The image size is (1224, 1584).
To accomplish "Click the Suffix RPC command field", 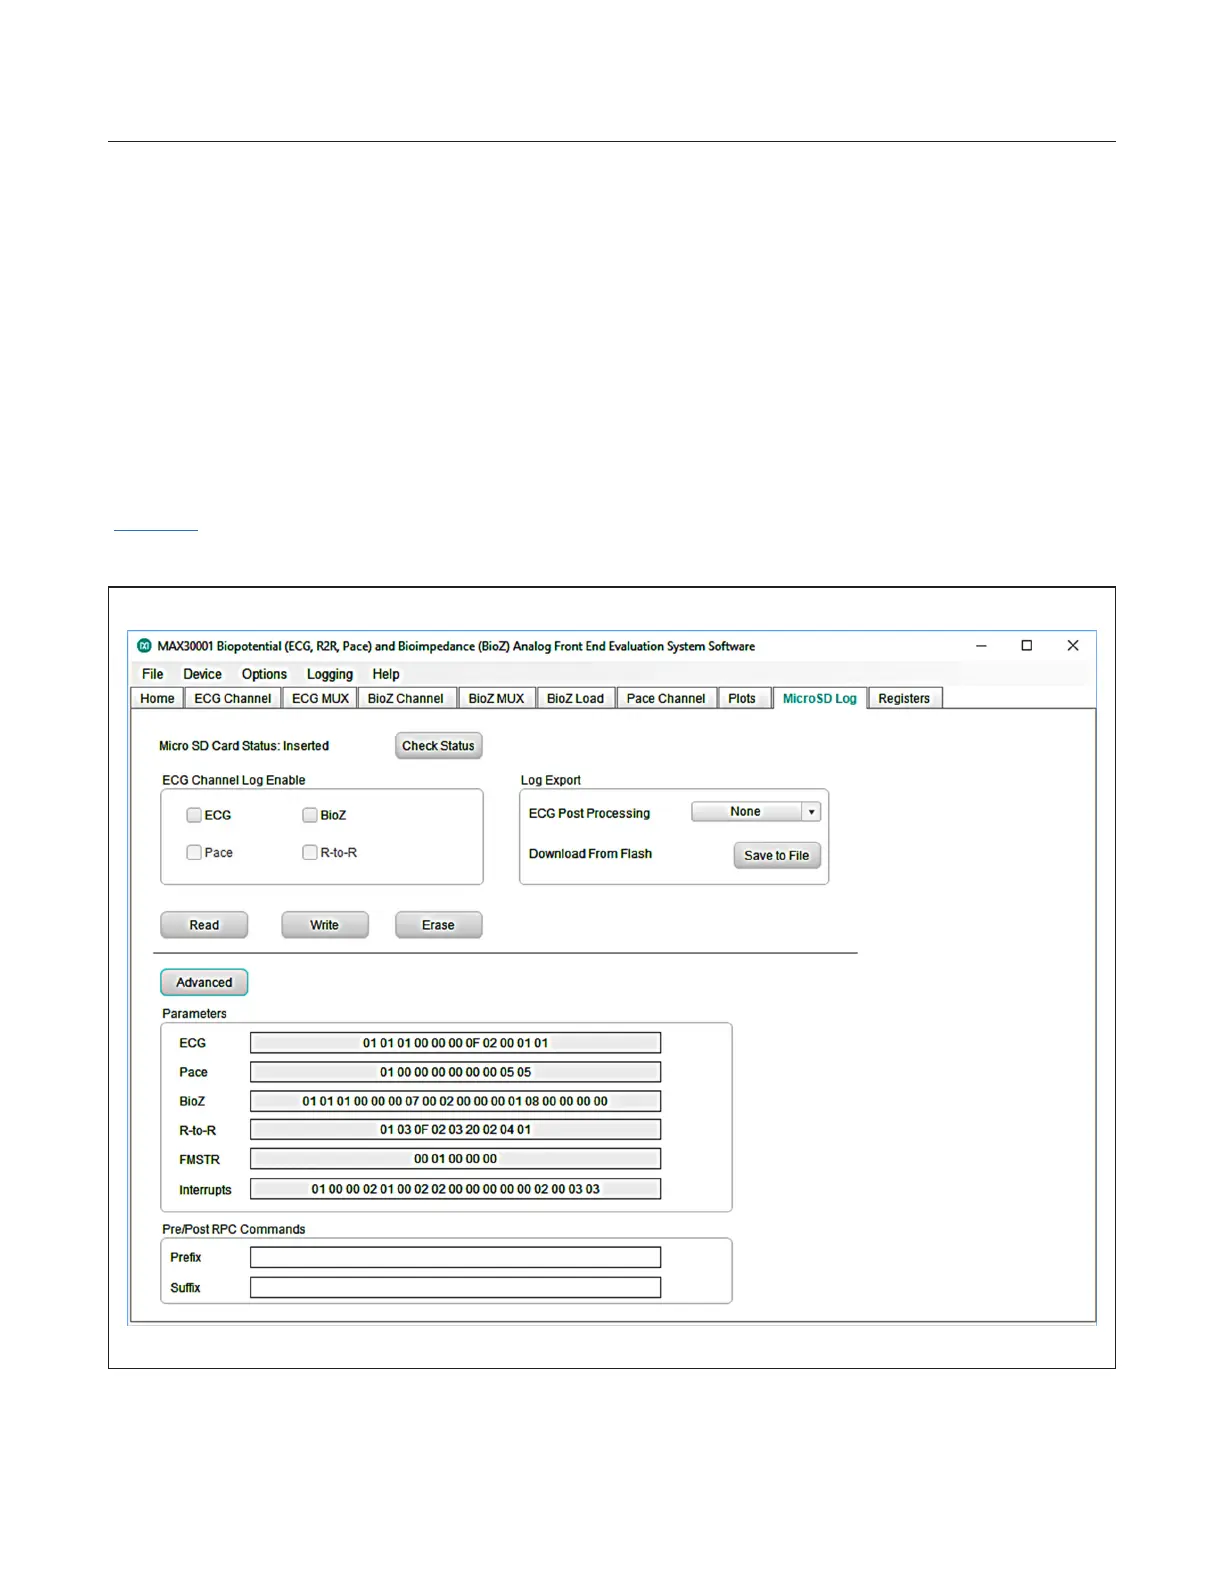I will 455,1287.
